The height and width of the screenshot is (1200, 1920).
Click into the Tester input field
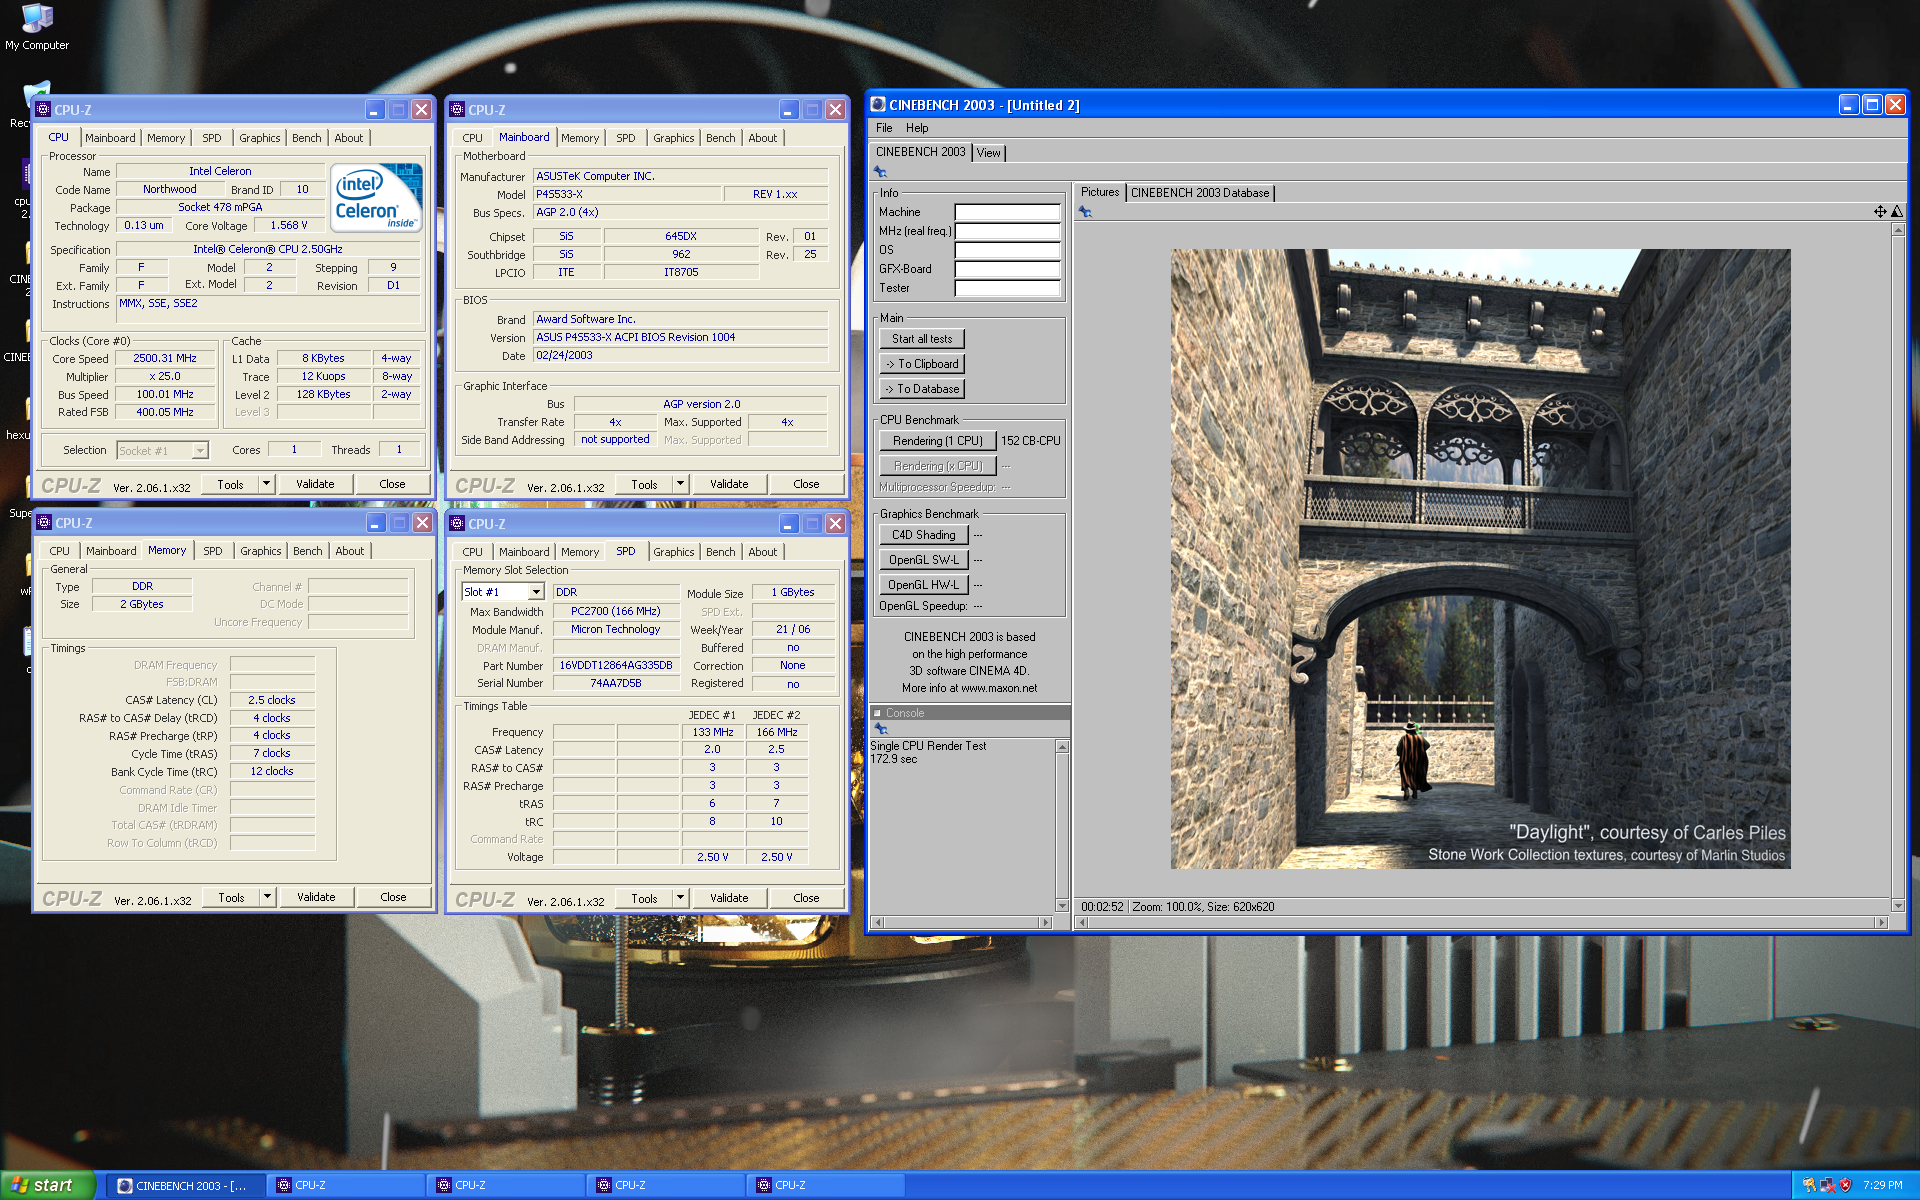(1007, 288)
